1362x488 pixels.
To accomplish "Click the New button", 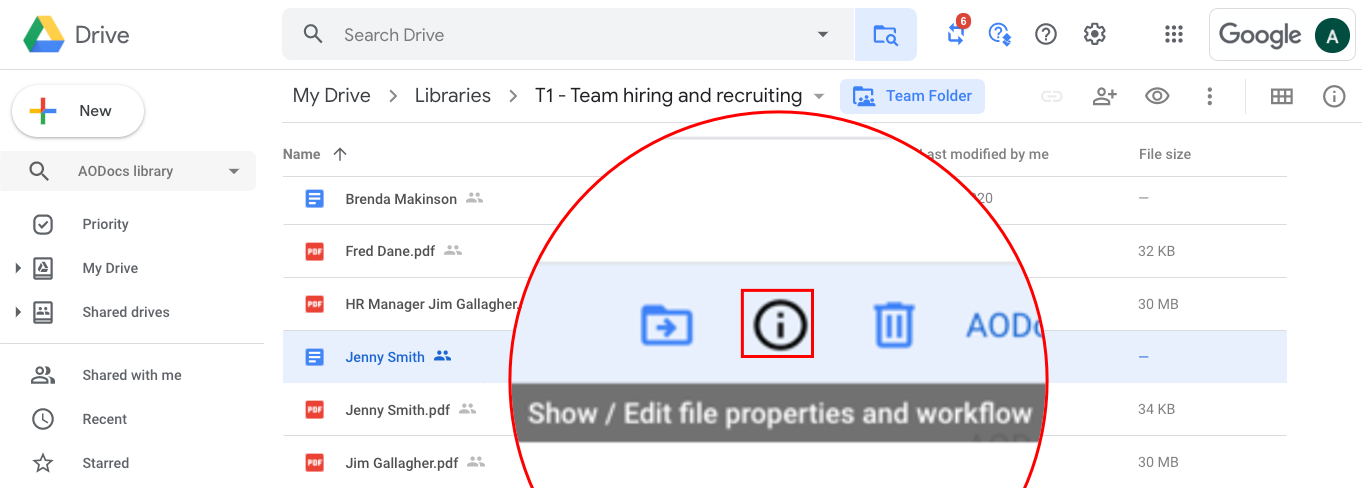I will tap(78, 111).
